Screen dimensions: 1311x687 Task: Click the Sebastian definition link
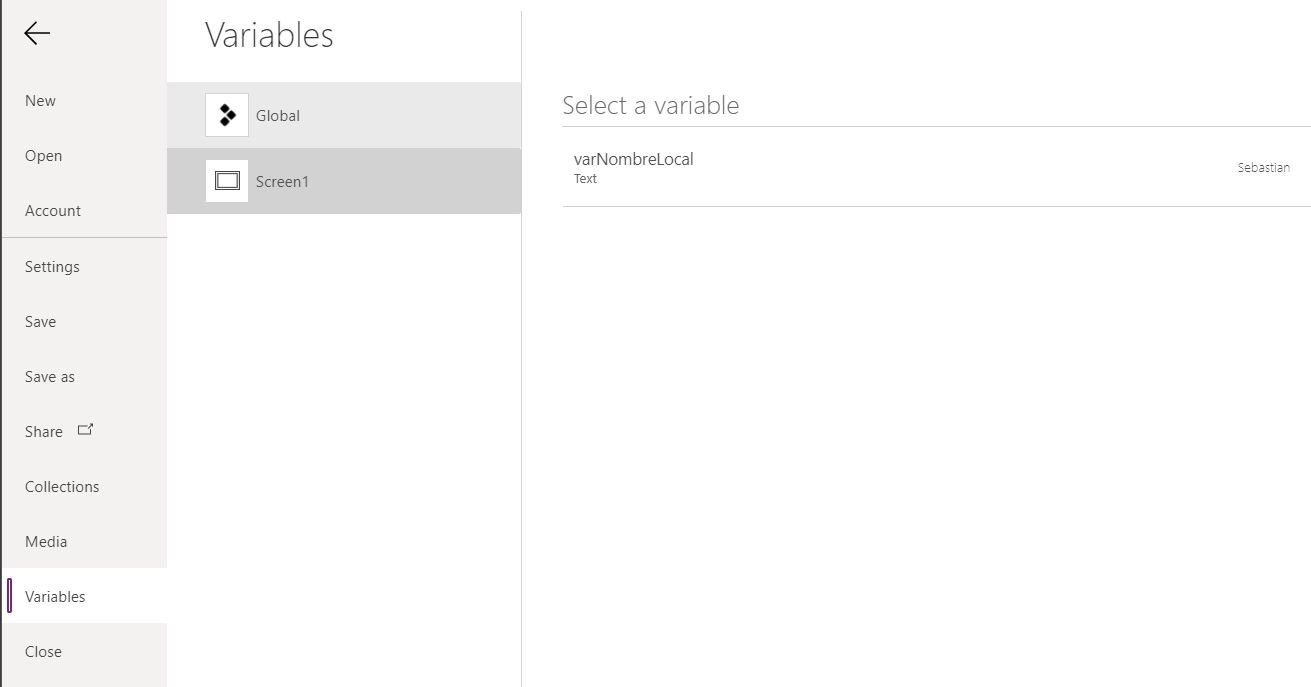(x=1263, y=167)
